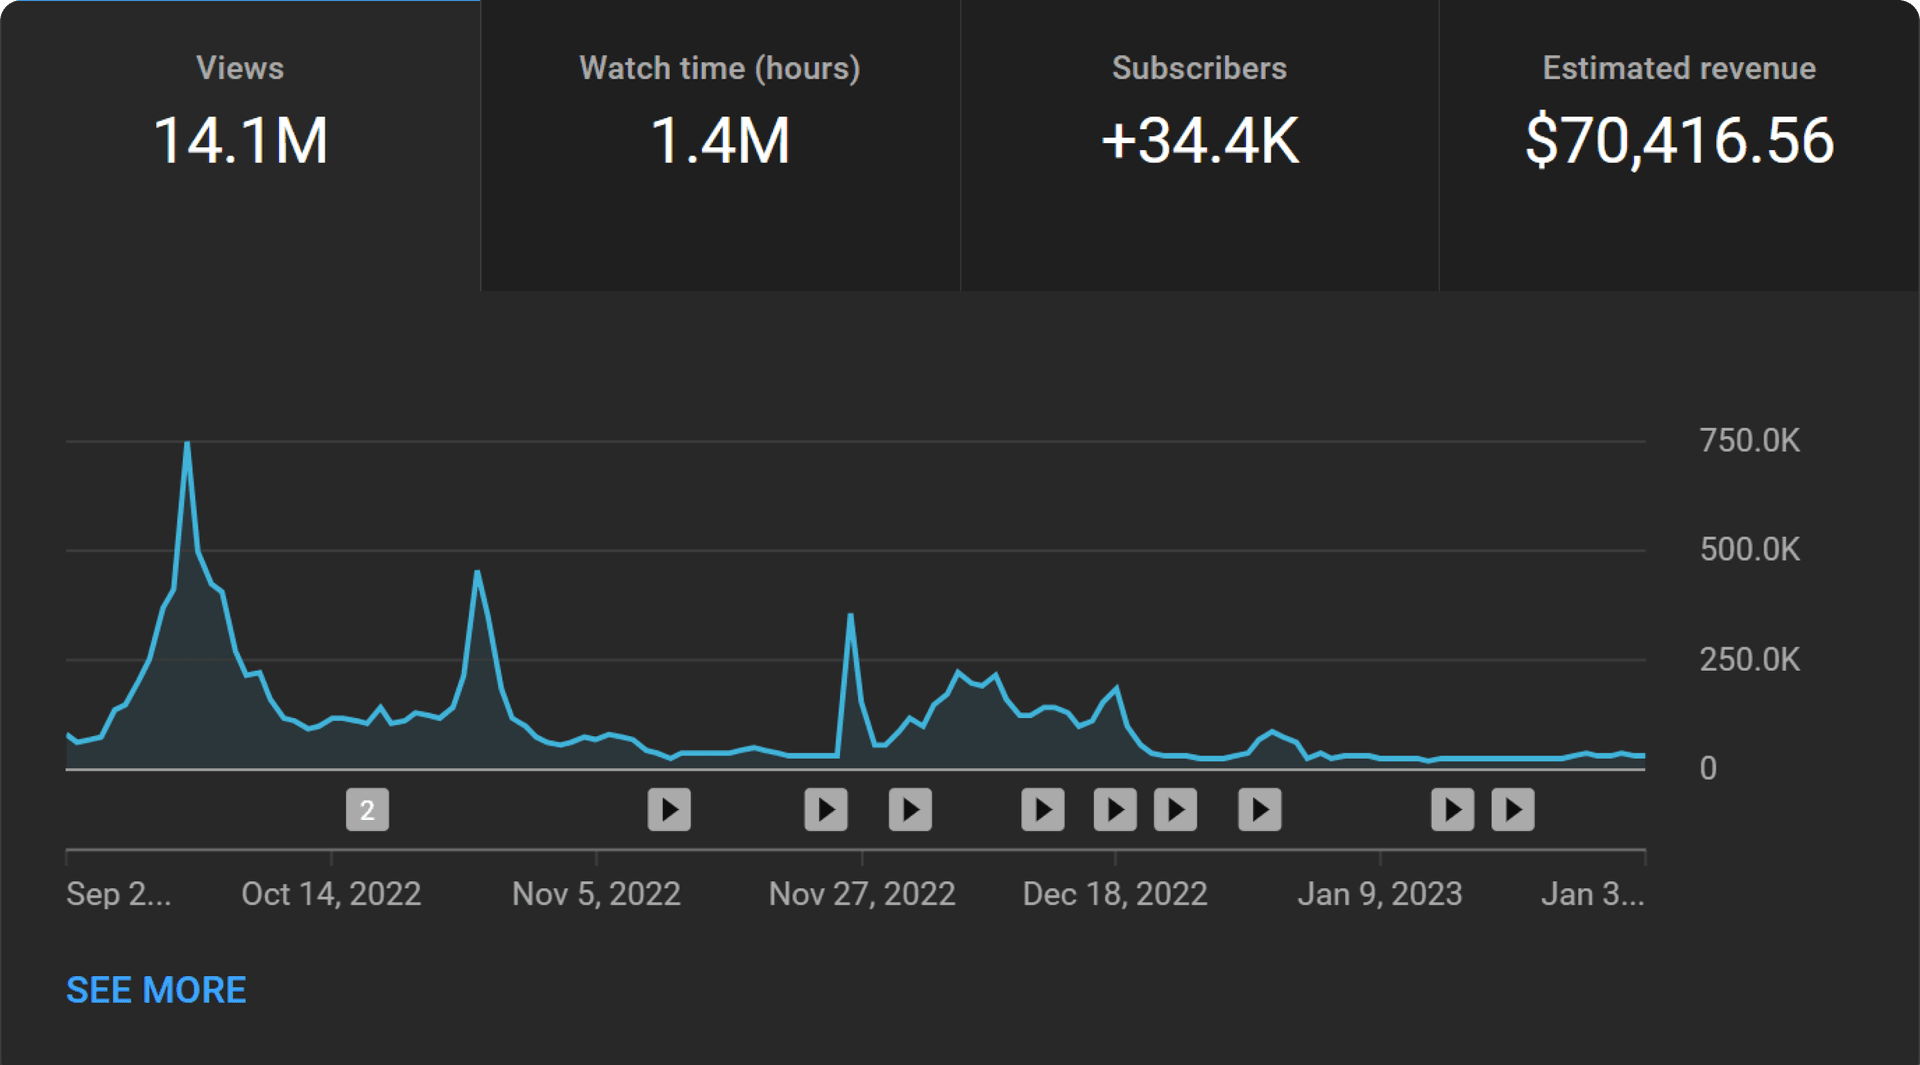The image size is (1920, 1065).
Task: Click the 250.0K axis label
Action: point(1749,660)
